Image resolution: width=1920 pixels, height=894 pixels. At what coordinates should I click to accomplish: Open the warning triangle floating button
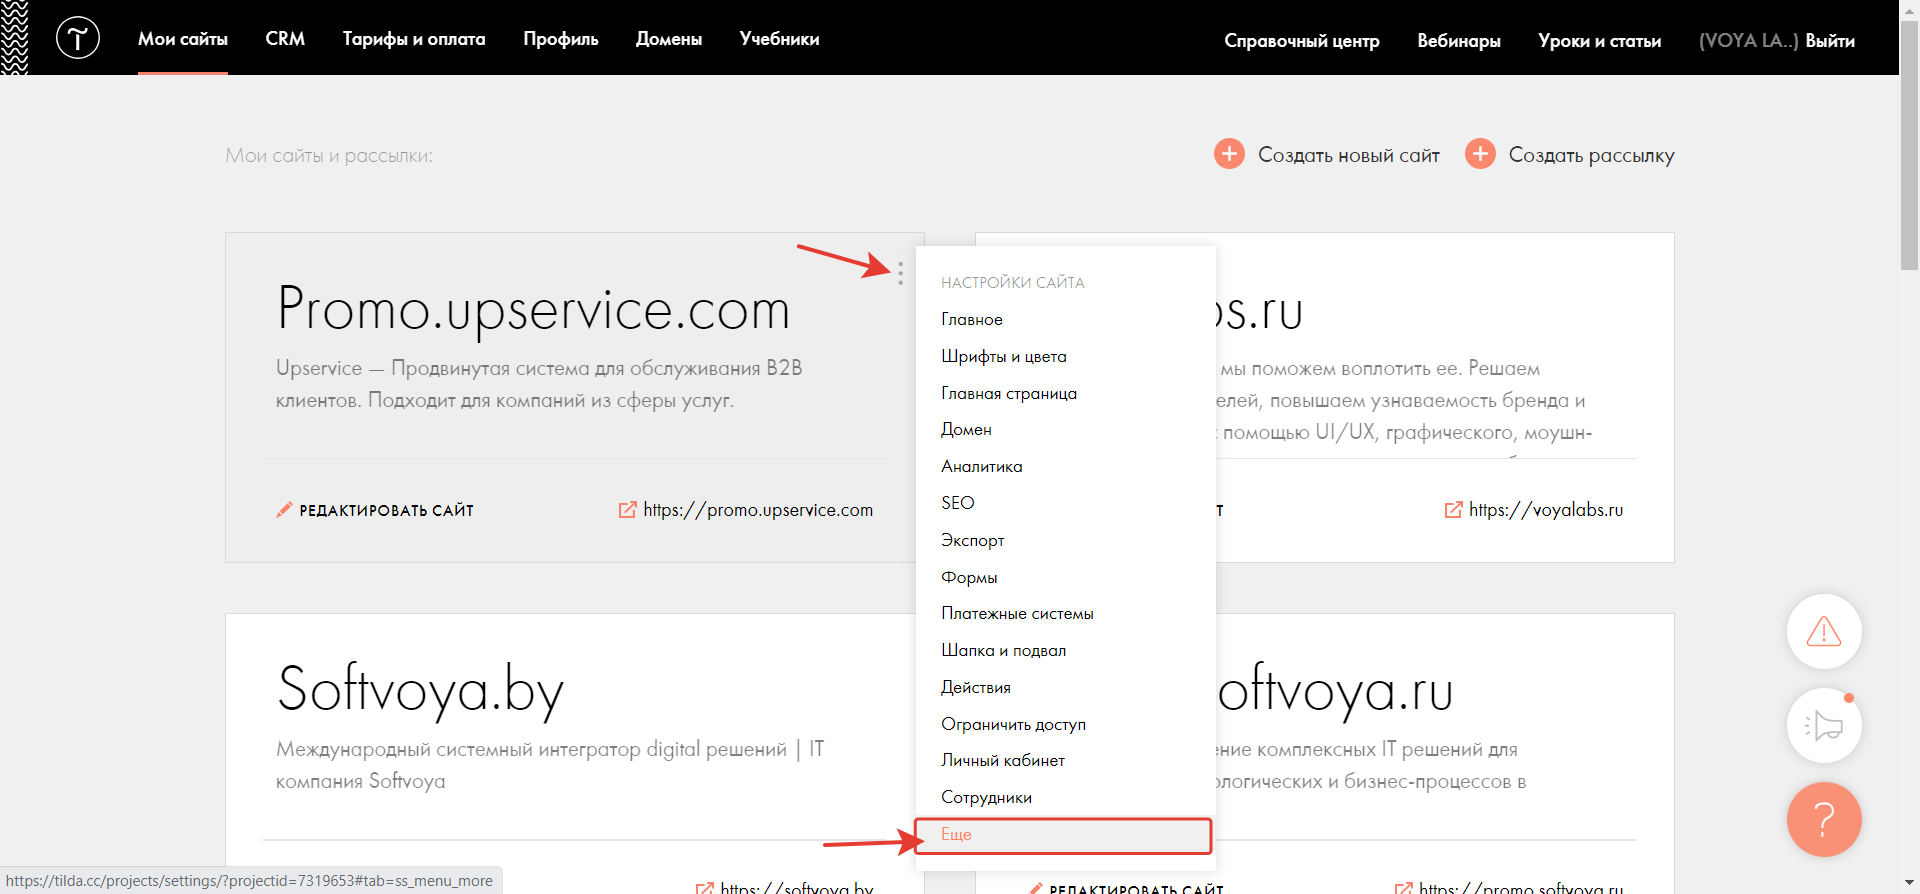[1824, 631]
